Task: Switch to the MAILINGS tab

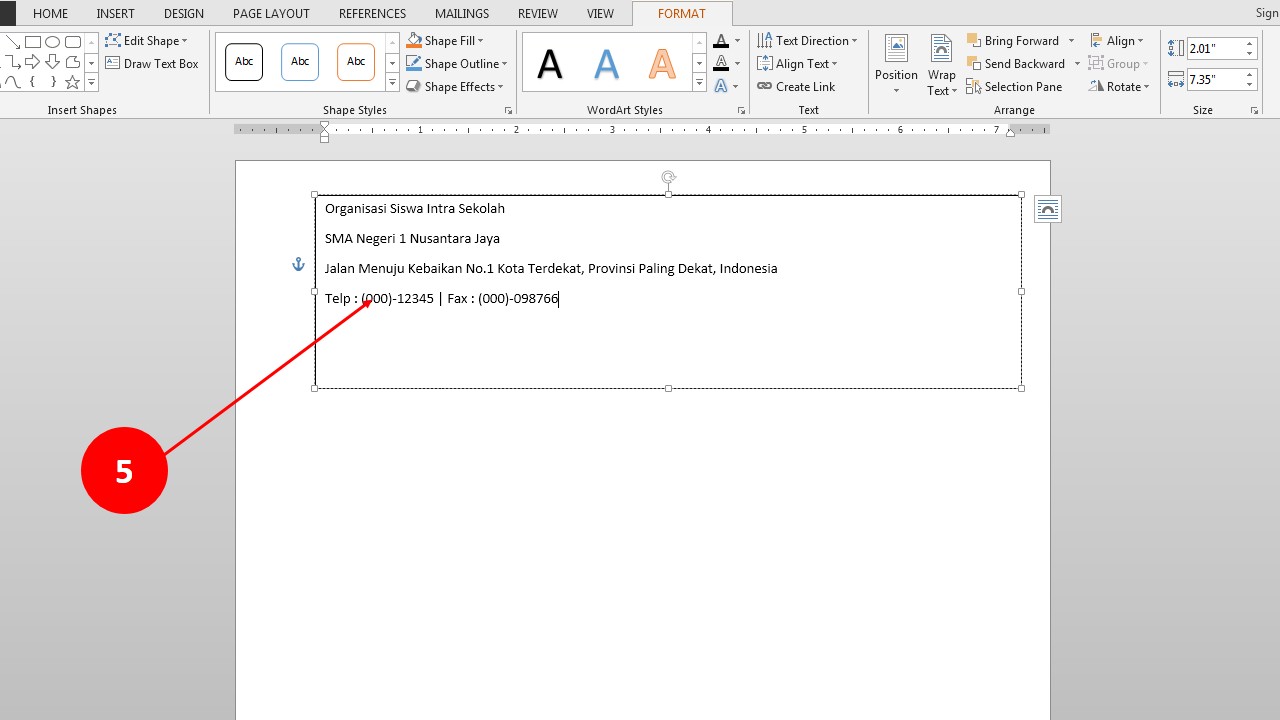Action: click(x=461, y=13)
